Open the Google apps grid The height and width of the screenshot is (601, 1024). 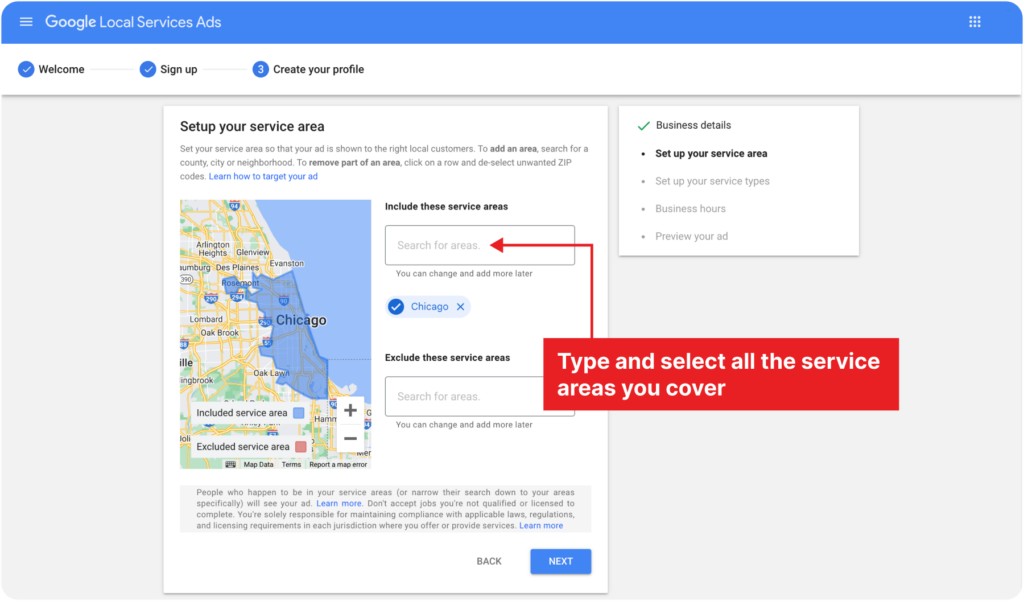pyautogui.click(x=974, y=22)
